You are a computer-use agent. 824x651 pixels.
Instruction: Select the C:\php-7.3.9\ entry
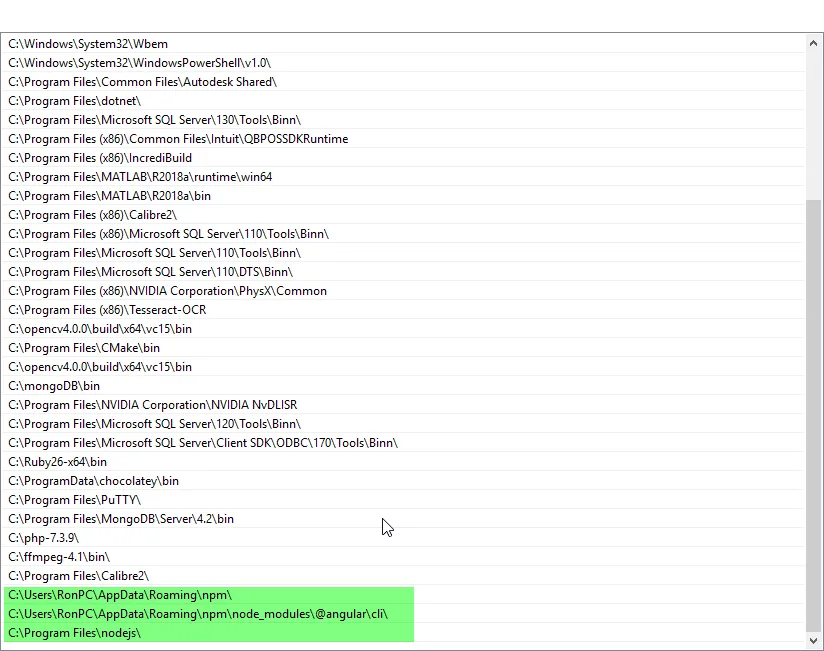(404, 538)
